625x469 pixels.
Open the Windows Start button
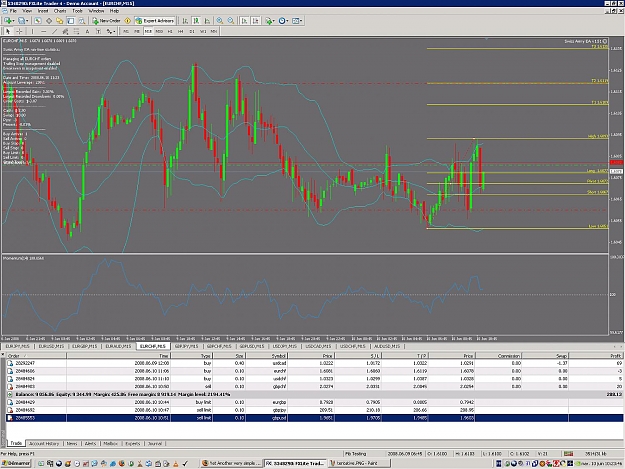point(16,463)
